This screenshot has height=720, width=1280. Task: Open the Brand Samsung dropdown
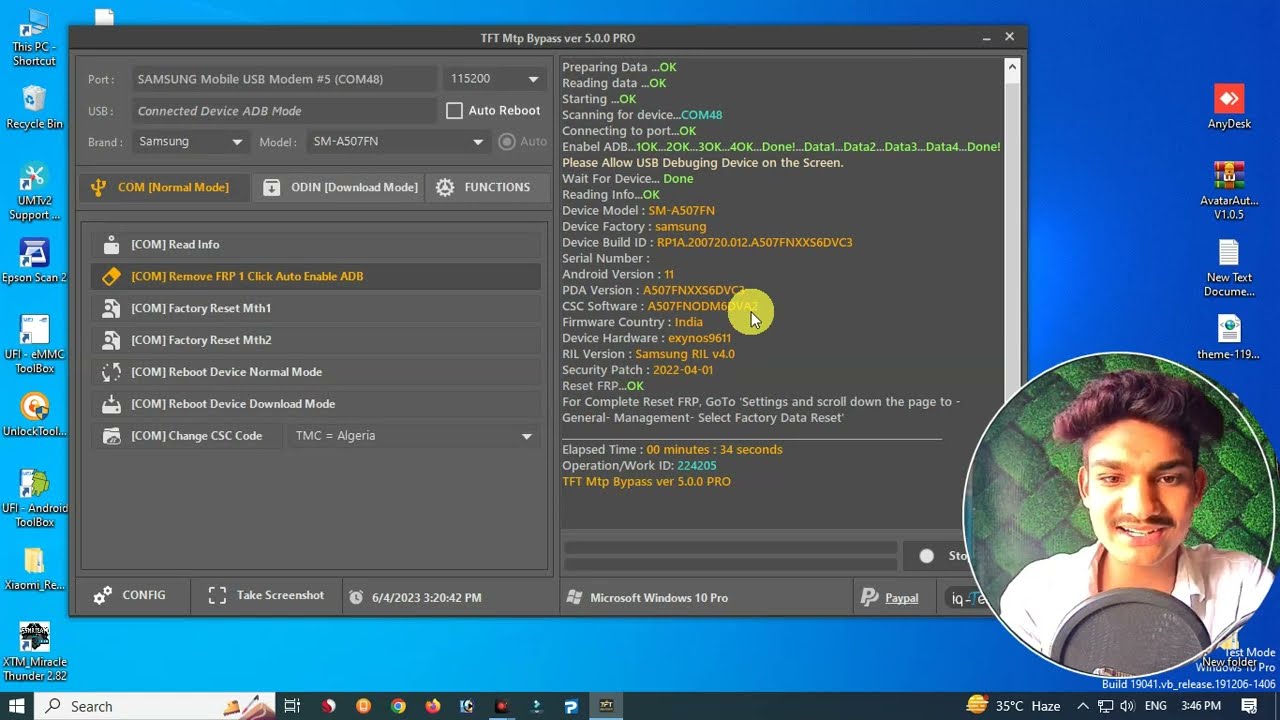coord(190,142)
